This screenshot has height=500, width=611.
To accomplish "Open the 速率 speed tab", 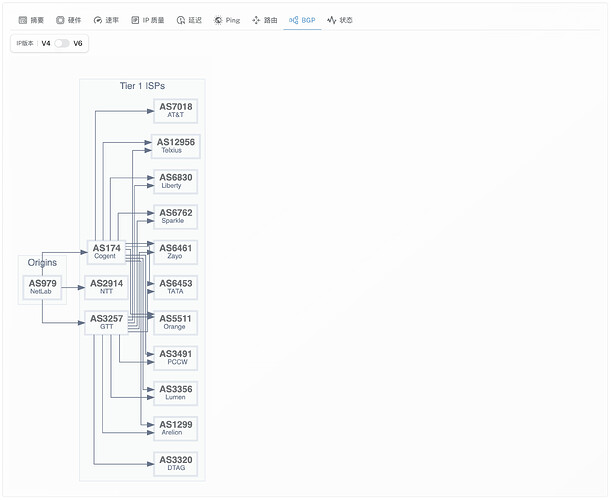I will 106,20.
